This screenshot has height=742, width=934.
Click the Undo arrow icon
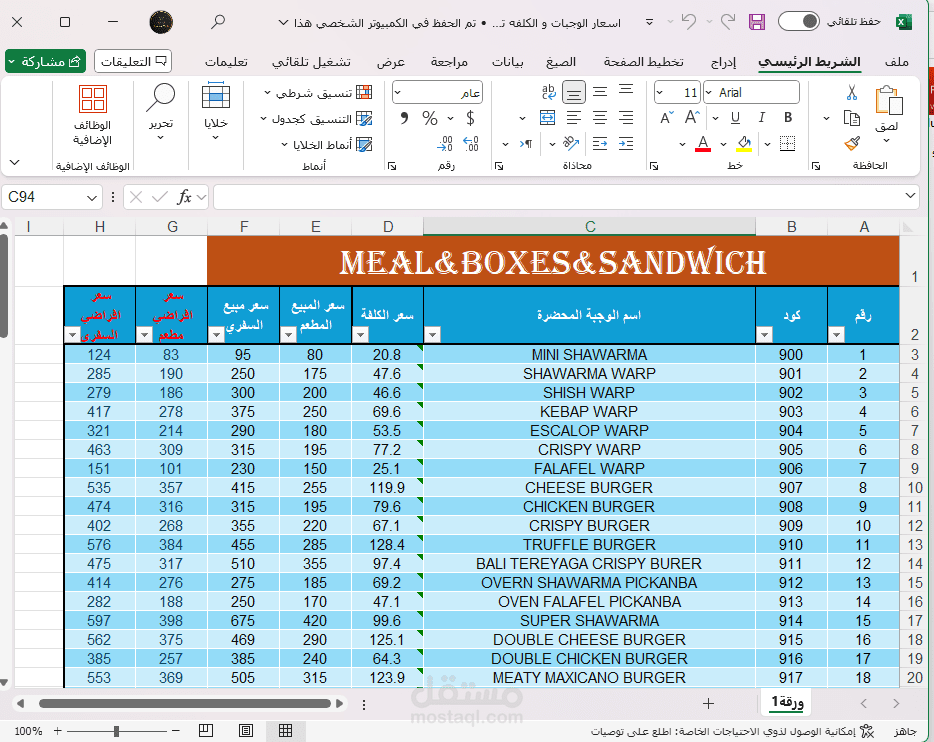(689, 22)
